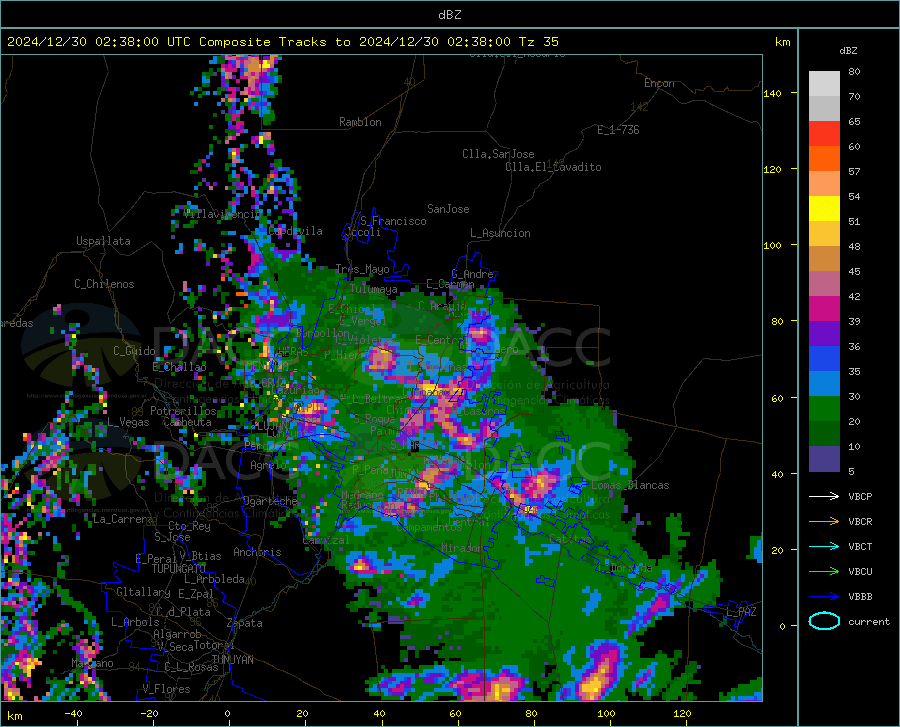Click the Composite Tracks timestamp header text

282,42
